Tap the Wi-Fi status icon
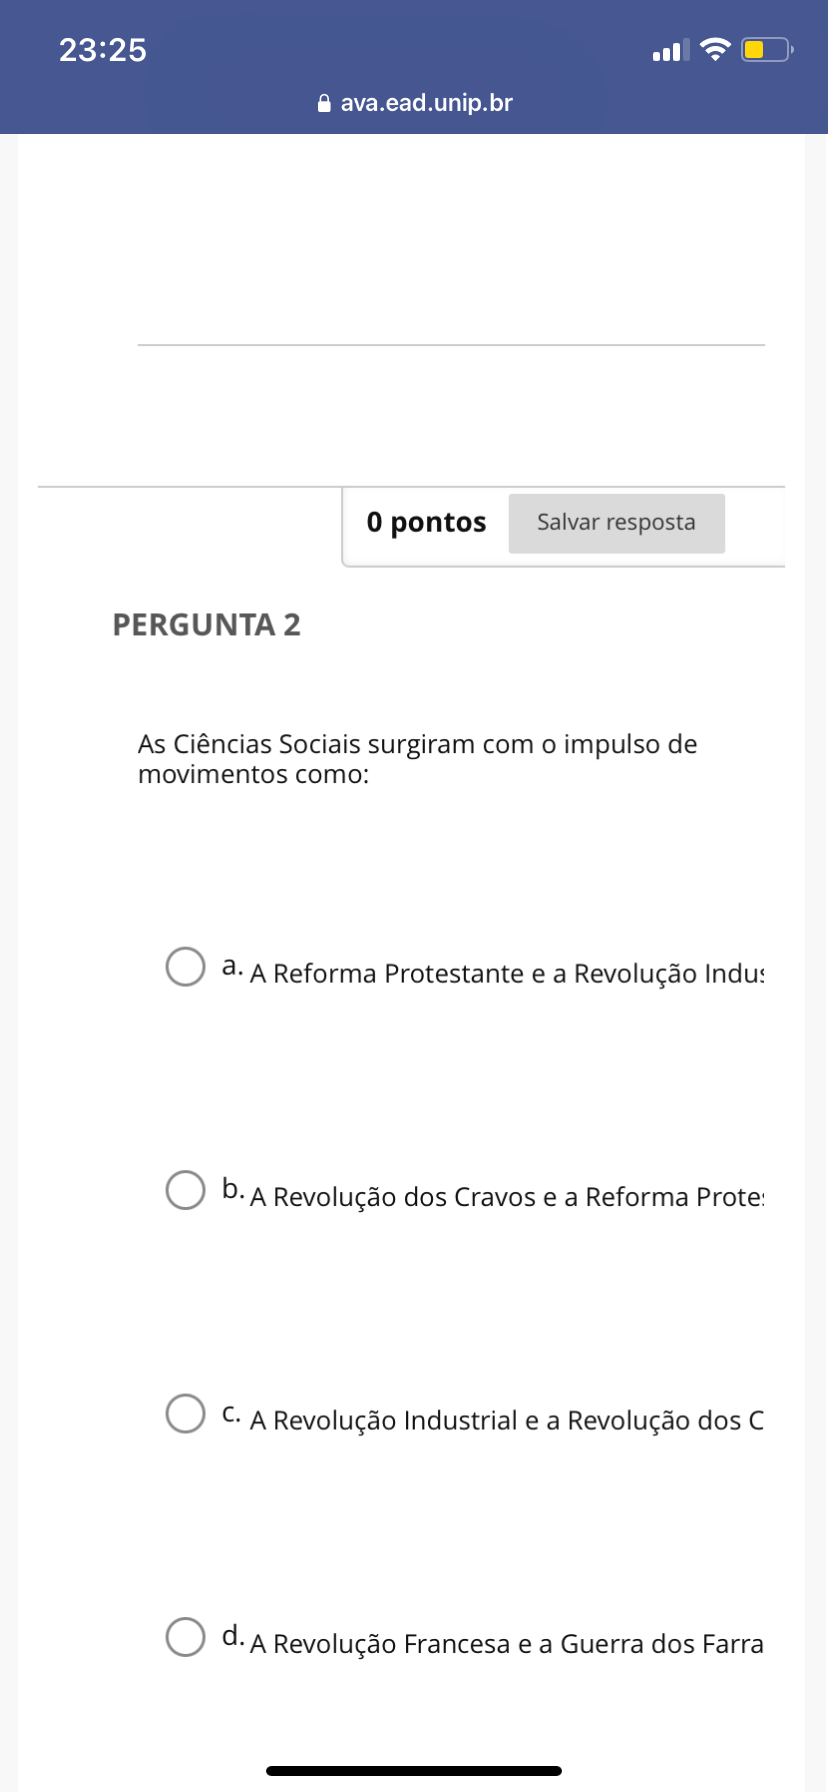This screenshot has height=1792, width=828. 715,49
